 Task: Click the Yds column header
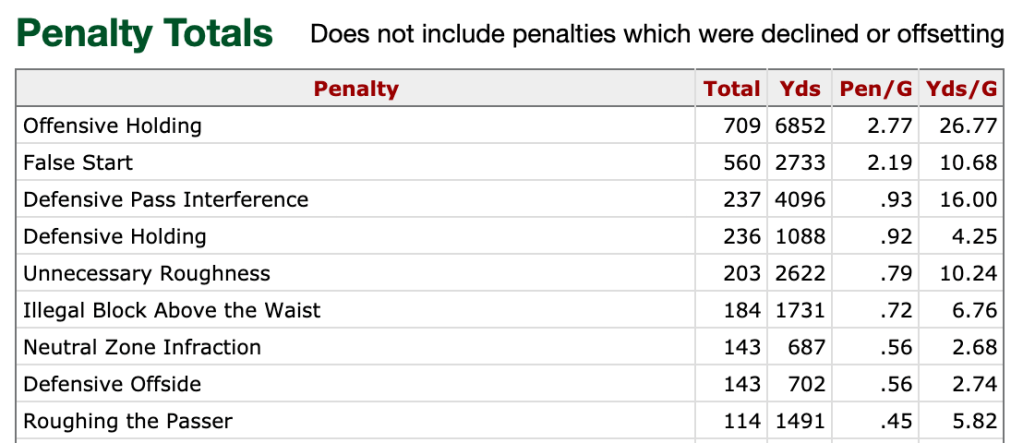pos(800,88)
